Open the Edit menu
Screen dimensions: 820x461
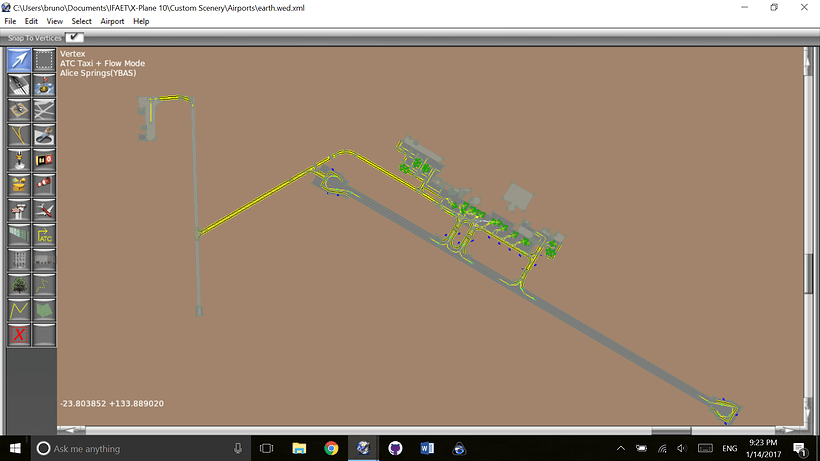pyautogui.click(x=31, y=21)
